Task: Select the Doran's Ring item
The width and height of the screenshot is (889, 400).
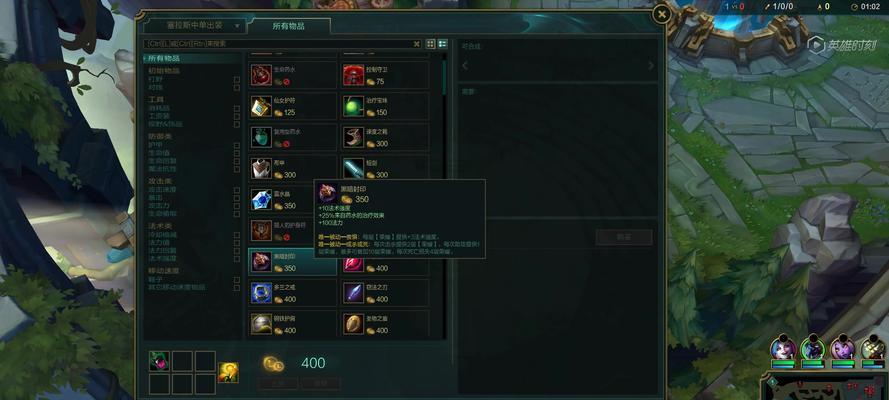Action: coord(293,293)
